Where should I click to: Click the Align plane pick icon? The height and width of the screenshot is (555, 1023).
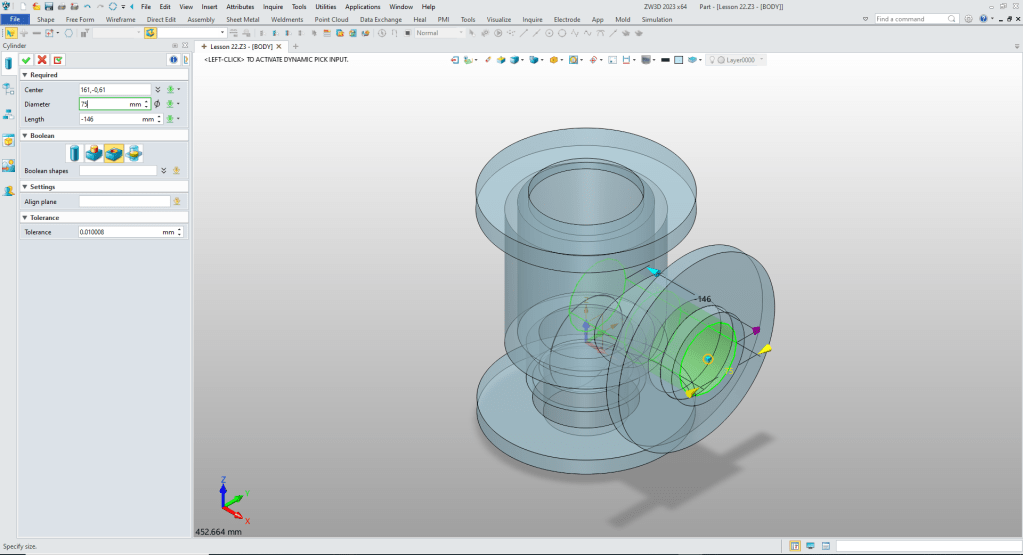point(177,201)
